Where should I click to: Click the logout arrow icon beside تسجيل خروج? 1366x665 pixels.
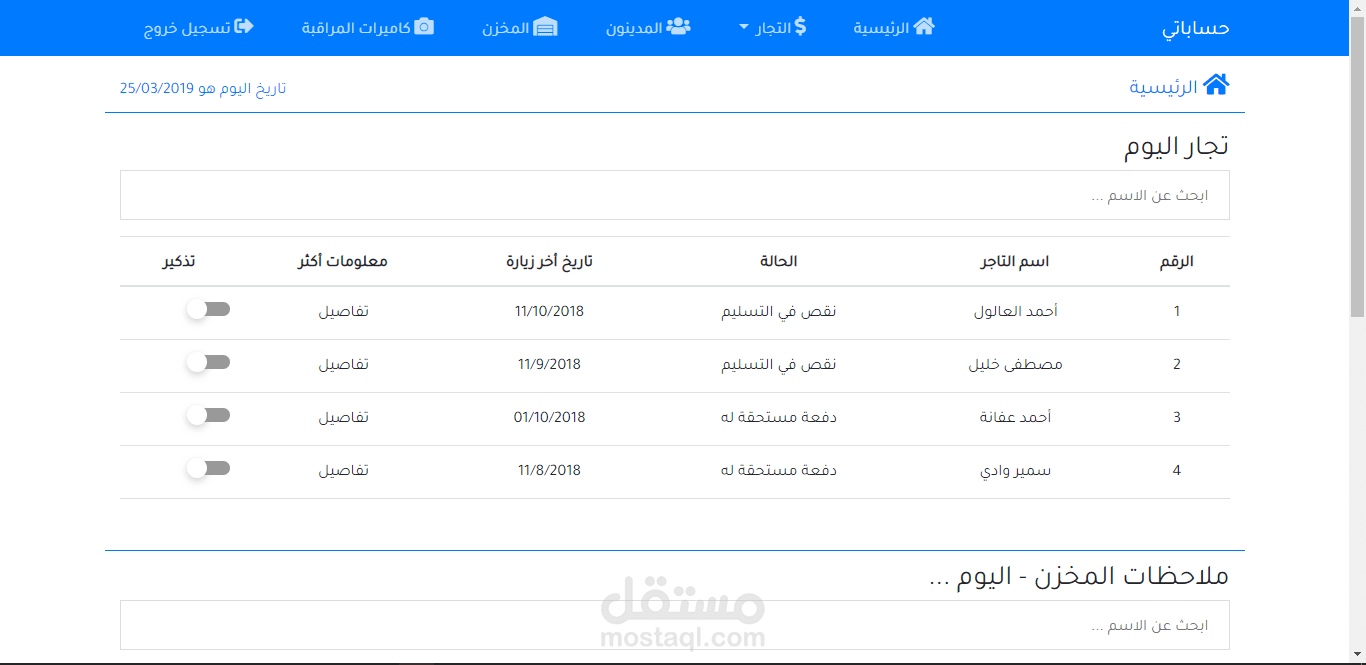pyautogui.click(x=245, y=27)
